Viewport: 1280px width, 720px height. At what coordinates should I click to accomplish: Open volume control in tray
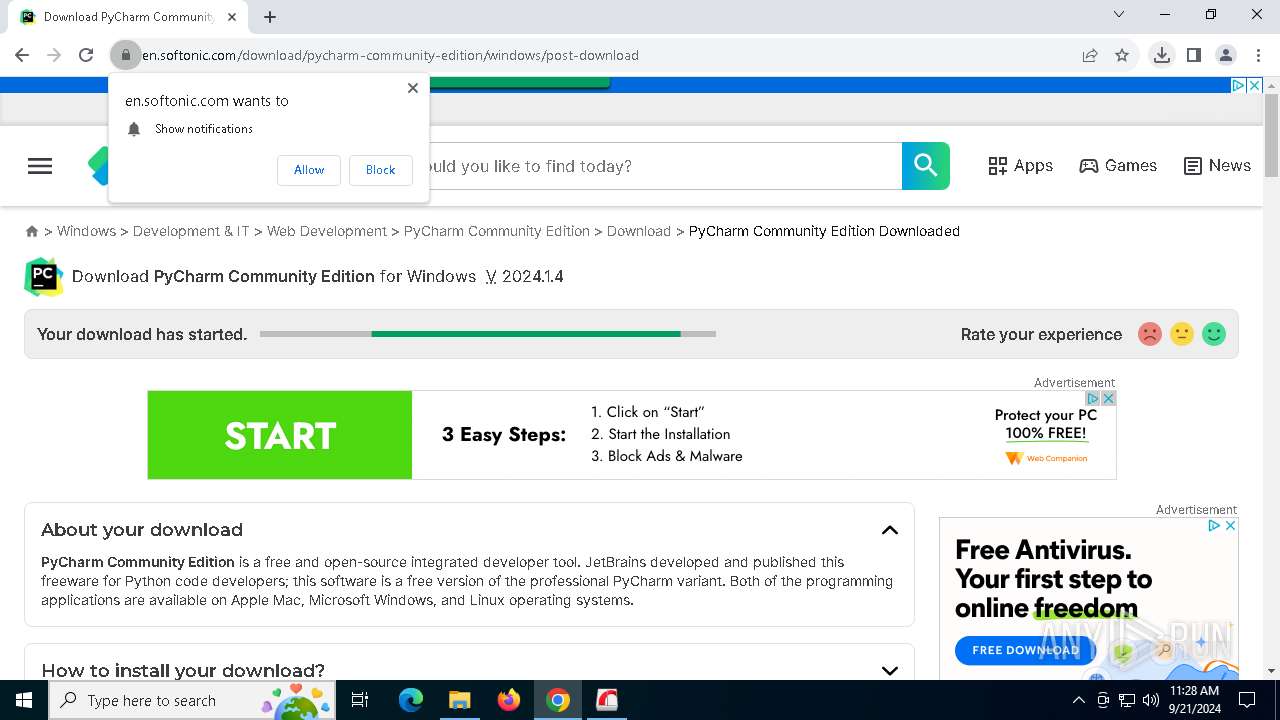coord(1151,700)
